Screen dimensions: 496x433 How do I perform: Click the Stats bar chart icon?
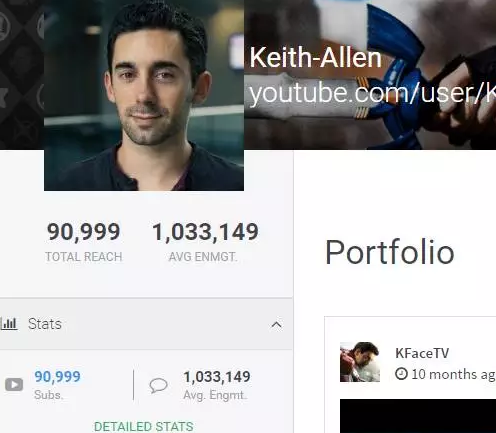pyautogui.click(x=9, y=324)
